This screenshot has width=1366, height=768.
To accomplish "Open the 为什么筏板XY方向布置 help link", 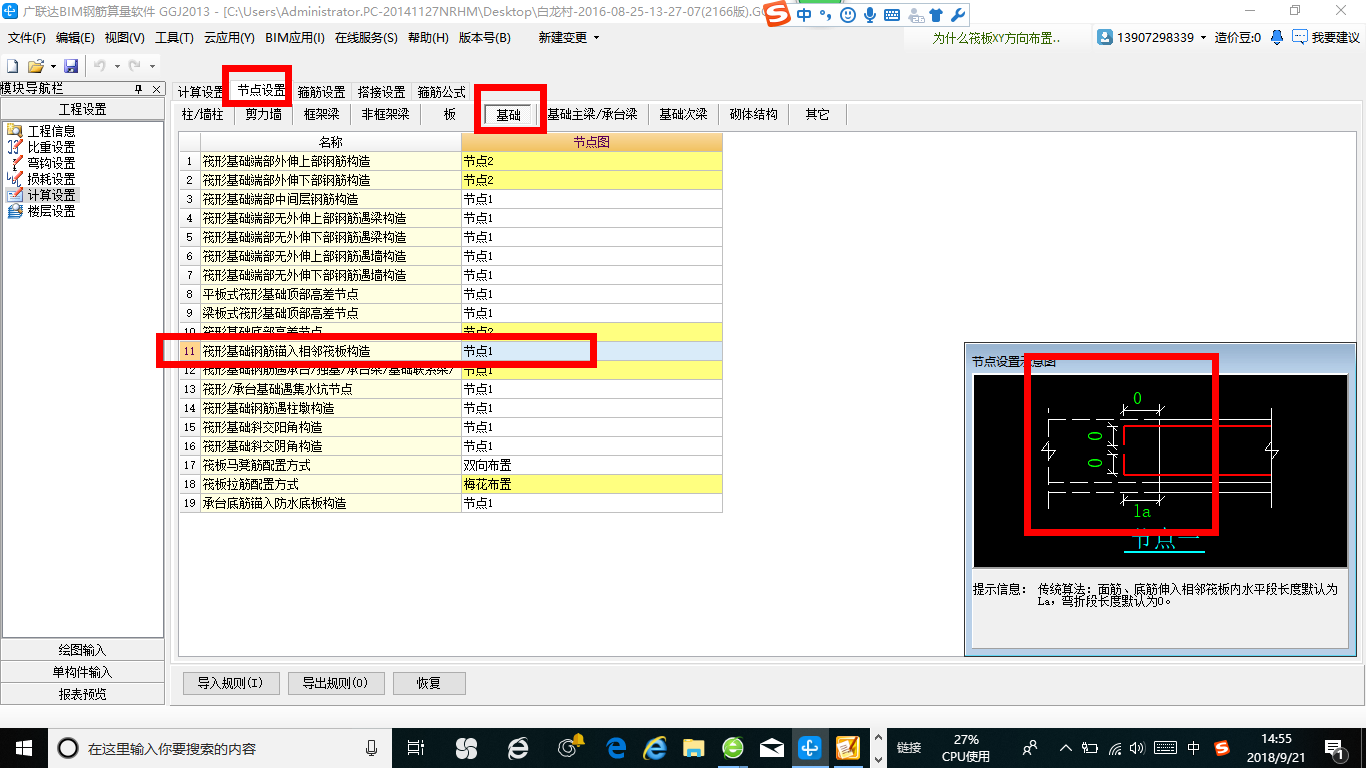I will (x=996, y=38).
